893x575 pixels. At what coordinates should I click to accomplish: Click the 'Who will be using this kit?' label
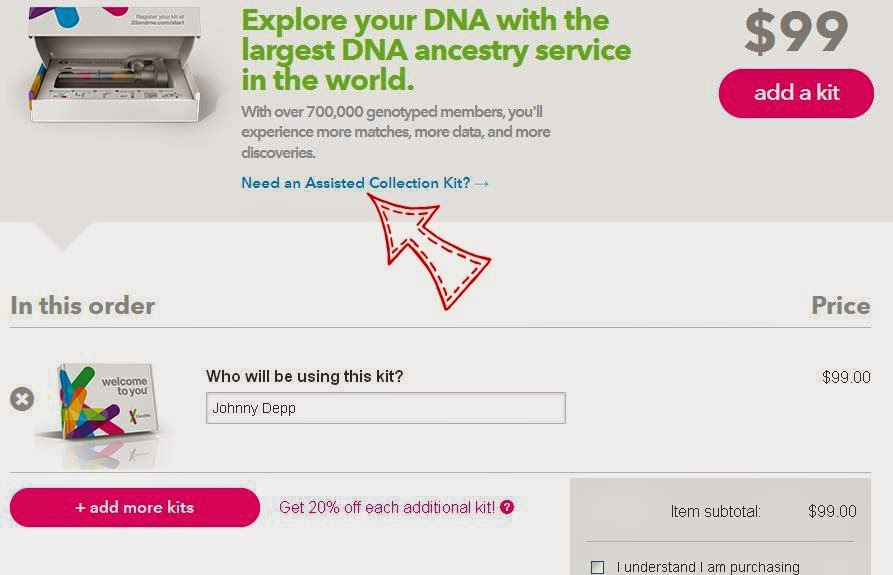304,376
